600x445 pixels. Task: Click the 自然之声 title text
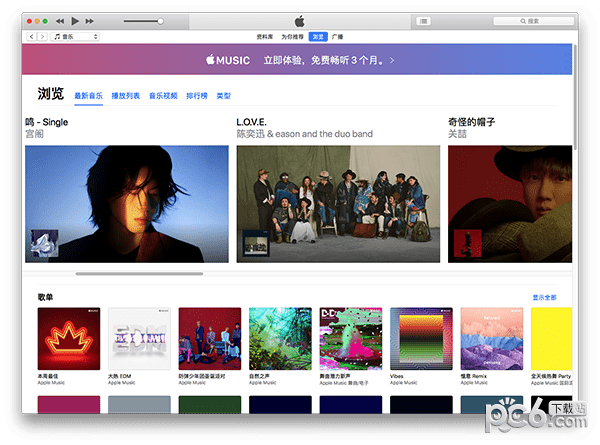pyautogui.click(x=259, y=376)
